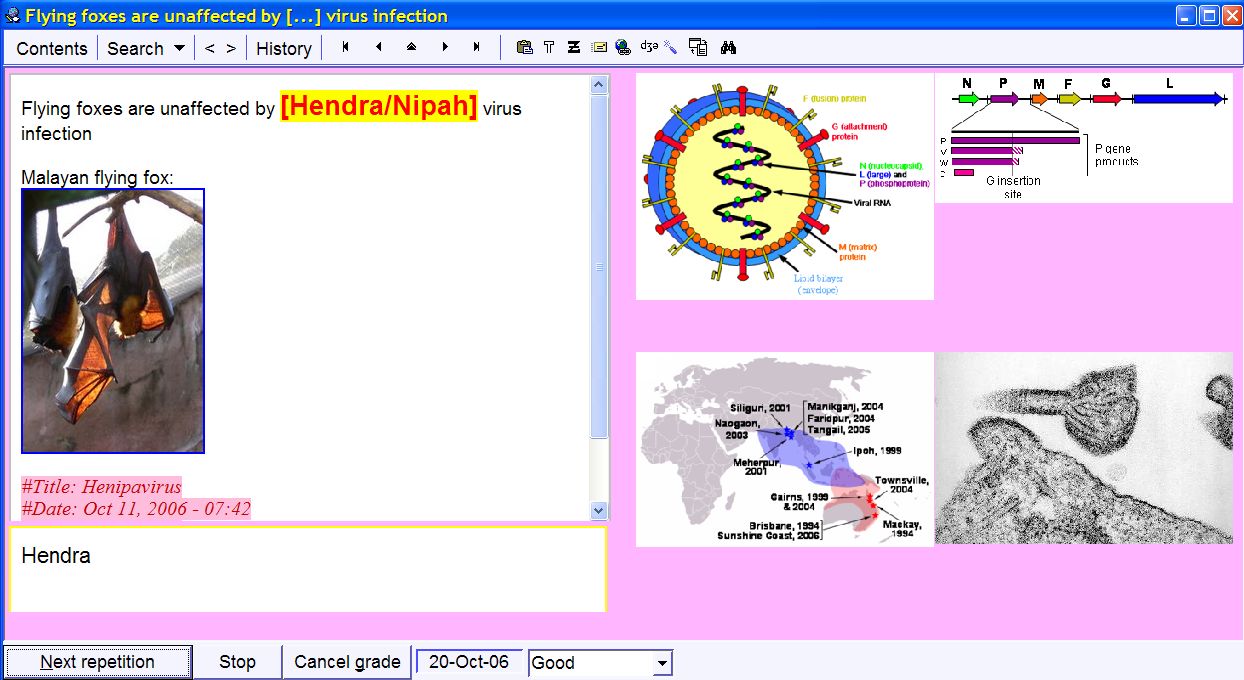Click the globe web link icon
The image size is (1244, 680).
(x=623, y=47)
